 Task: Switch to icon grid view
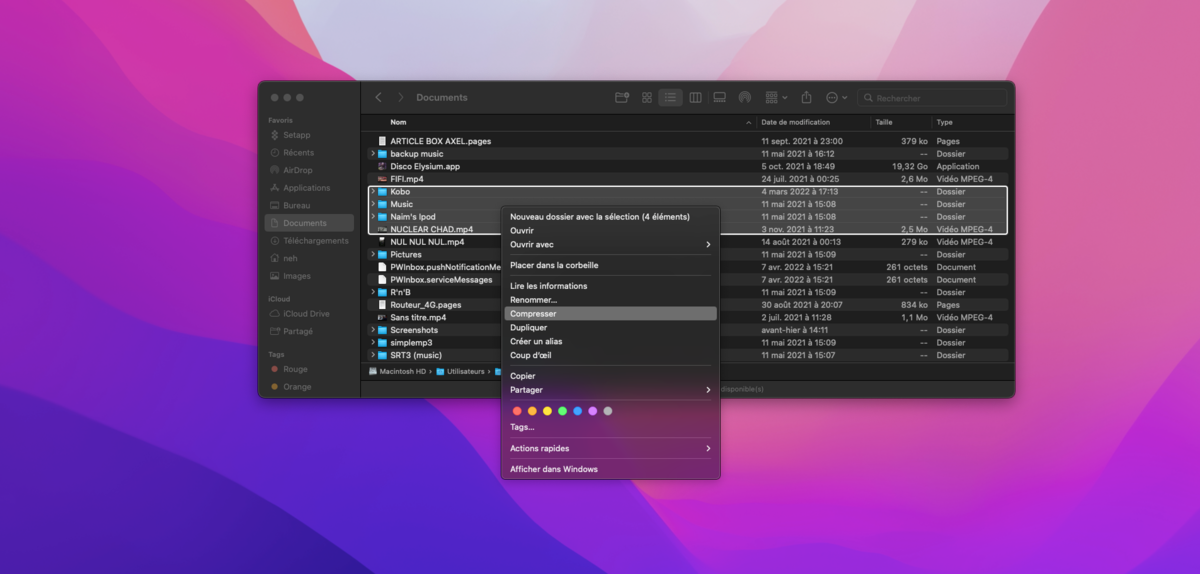click(647, 97)
